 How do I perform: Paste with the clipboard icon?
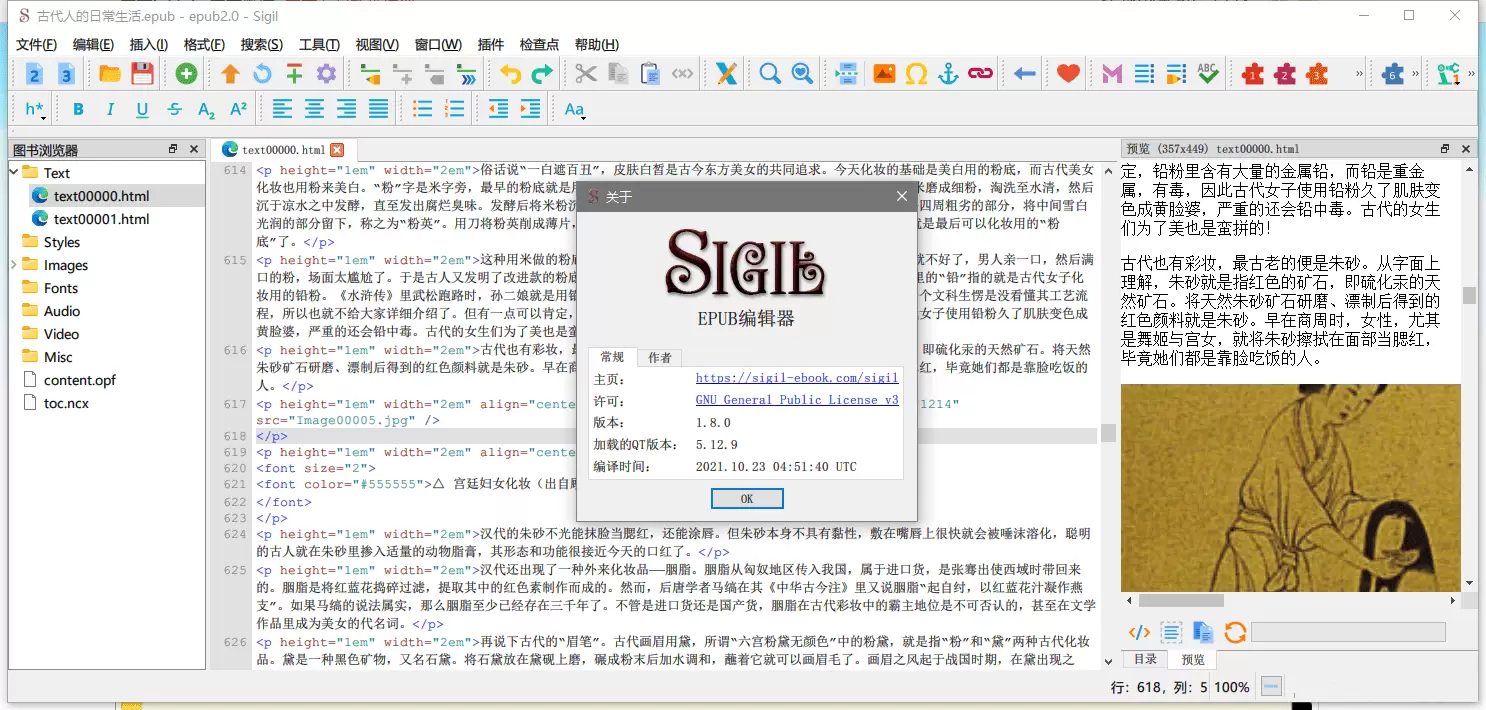coord(650,73)
